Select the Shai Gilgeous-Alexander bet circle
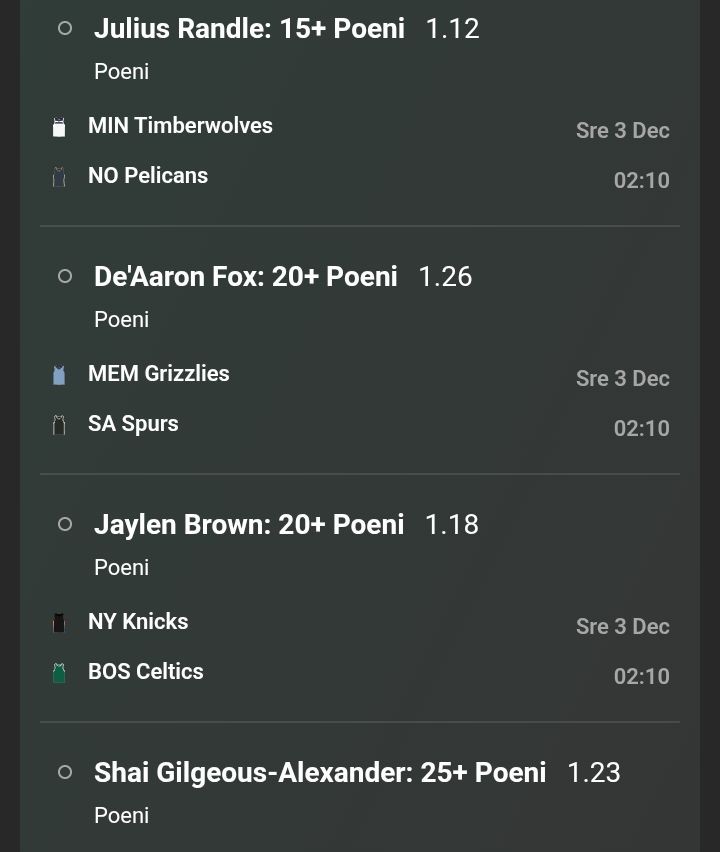Screen dimensions: 720x852 [65, 773]
